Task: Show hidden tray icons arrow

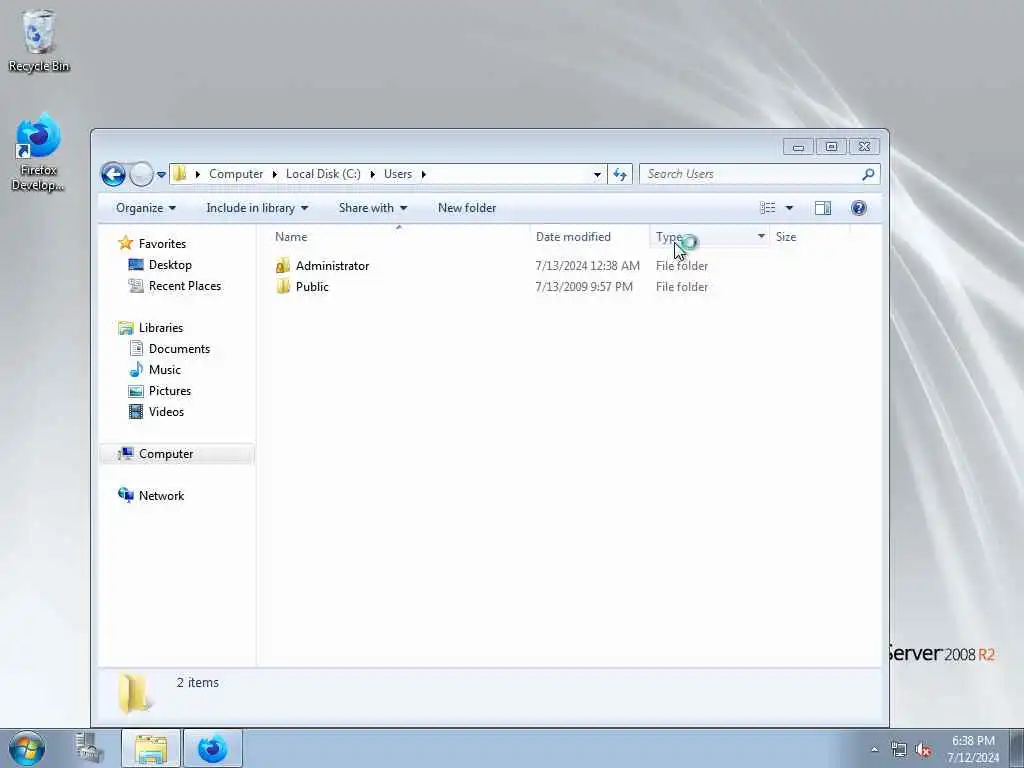Action: 874,749
